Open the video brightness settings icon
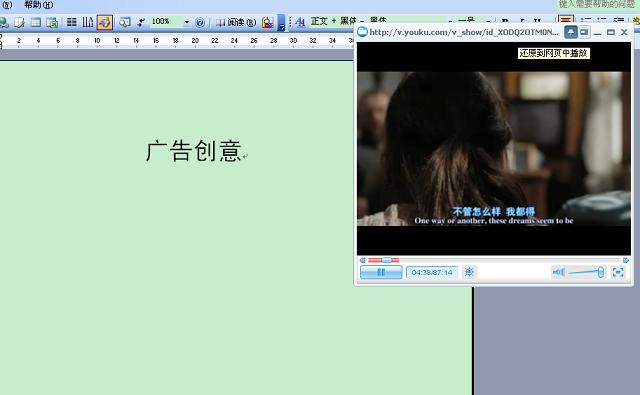This screenshot has width=640, height=395. pyautogui.click(x=469, y=272)
